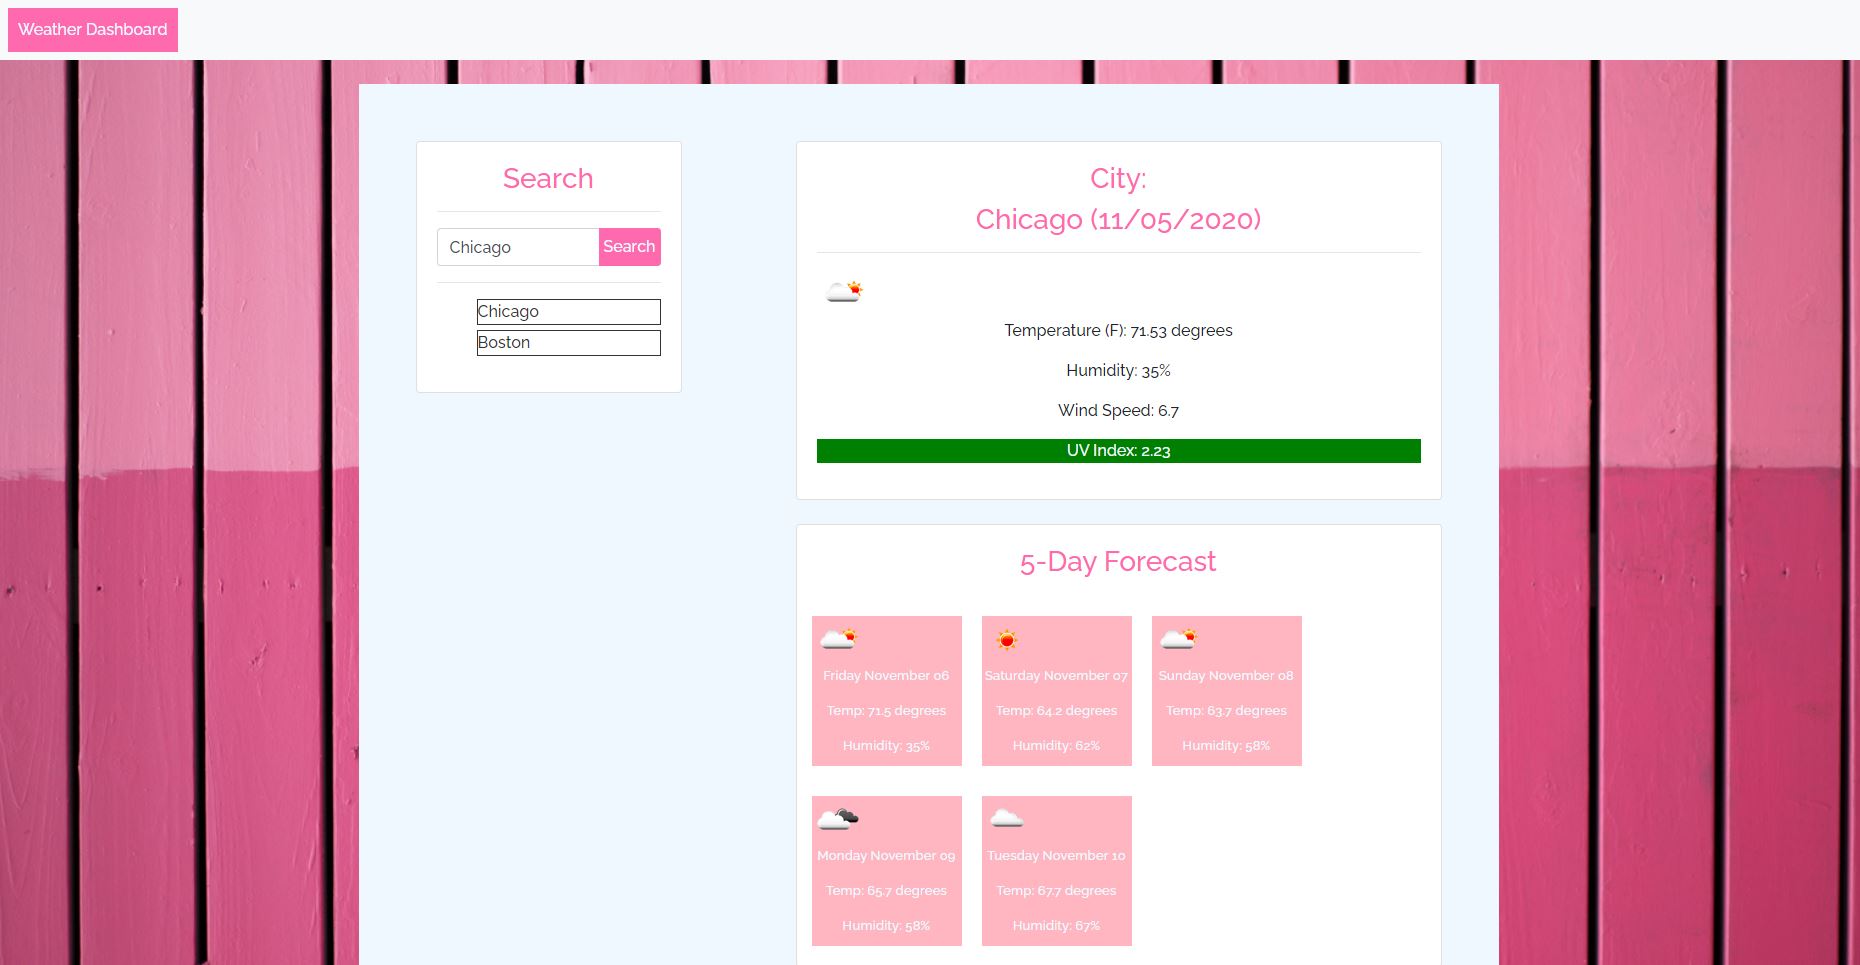
Task: Focus the city search input field
Action: [x=518, y=247]
